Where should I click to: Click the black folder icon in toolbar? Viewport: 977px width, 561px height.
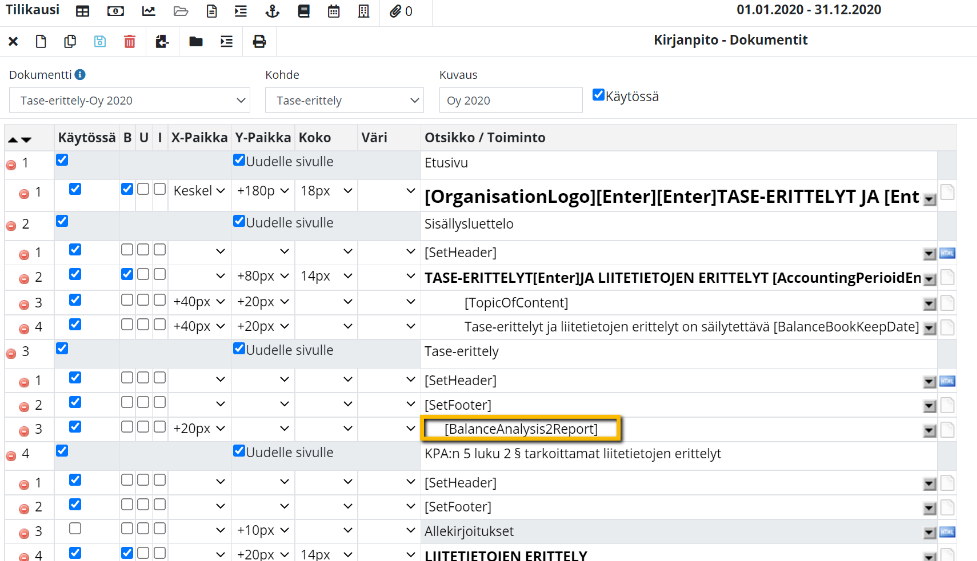pyautogui.click(x=196, y=41)
